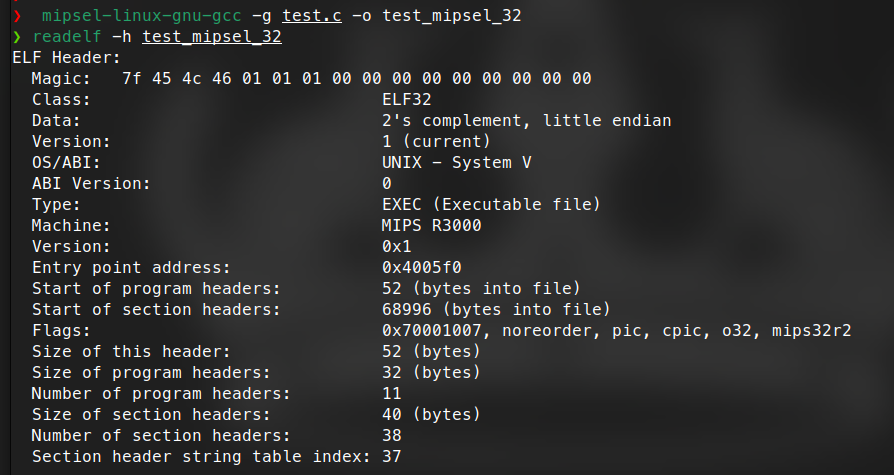Click the red prompt arrow on first line
894x475 pixels.
(x=17, y=16)
